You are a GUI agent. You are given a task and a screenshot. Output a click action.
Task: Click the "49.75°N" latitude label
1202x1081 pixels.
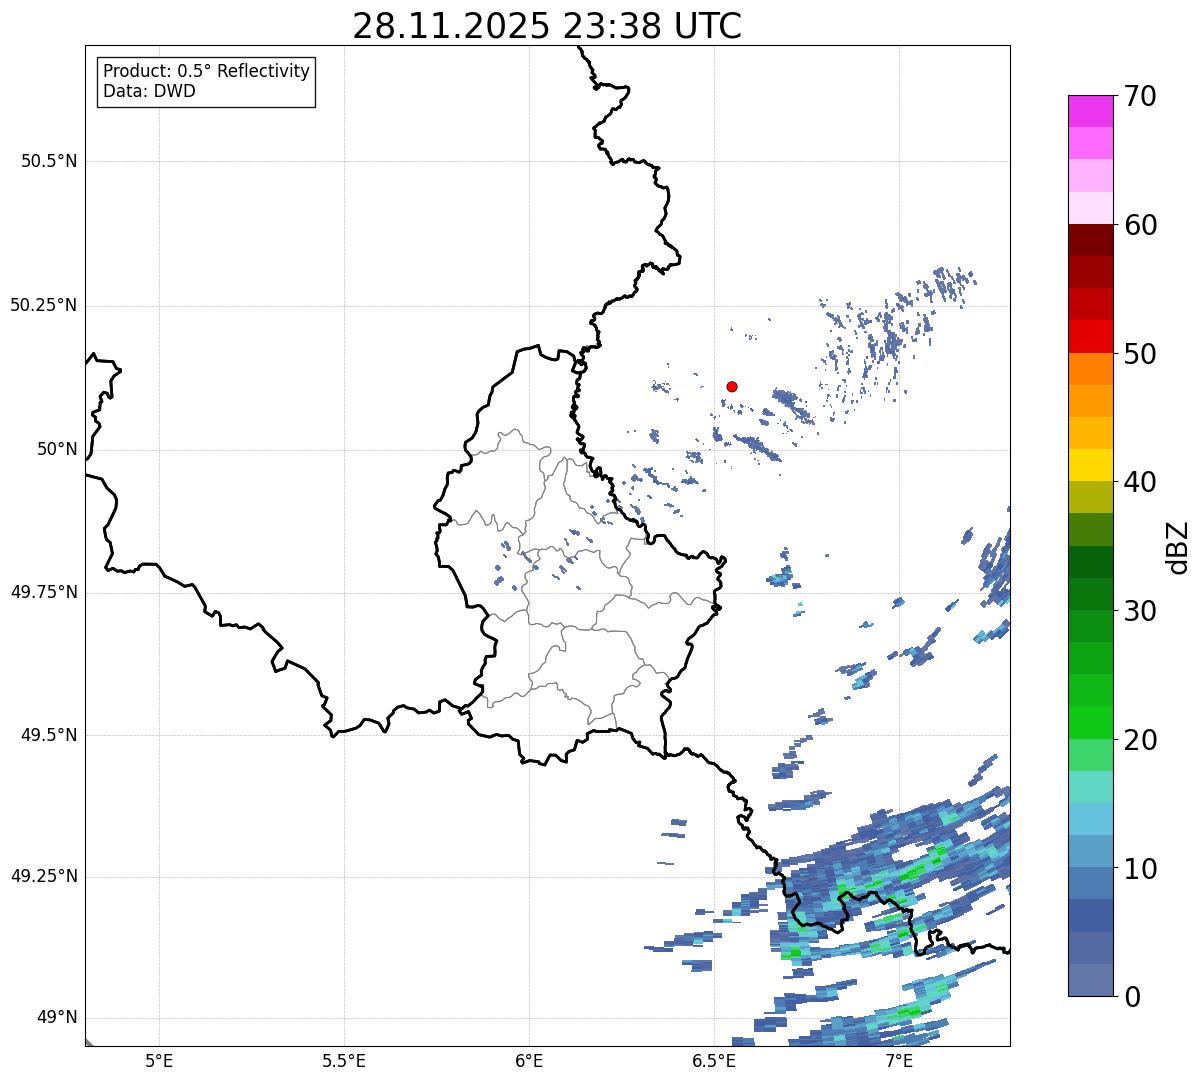point(44,592)
